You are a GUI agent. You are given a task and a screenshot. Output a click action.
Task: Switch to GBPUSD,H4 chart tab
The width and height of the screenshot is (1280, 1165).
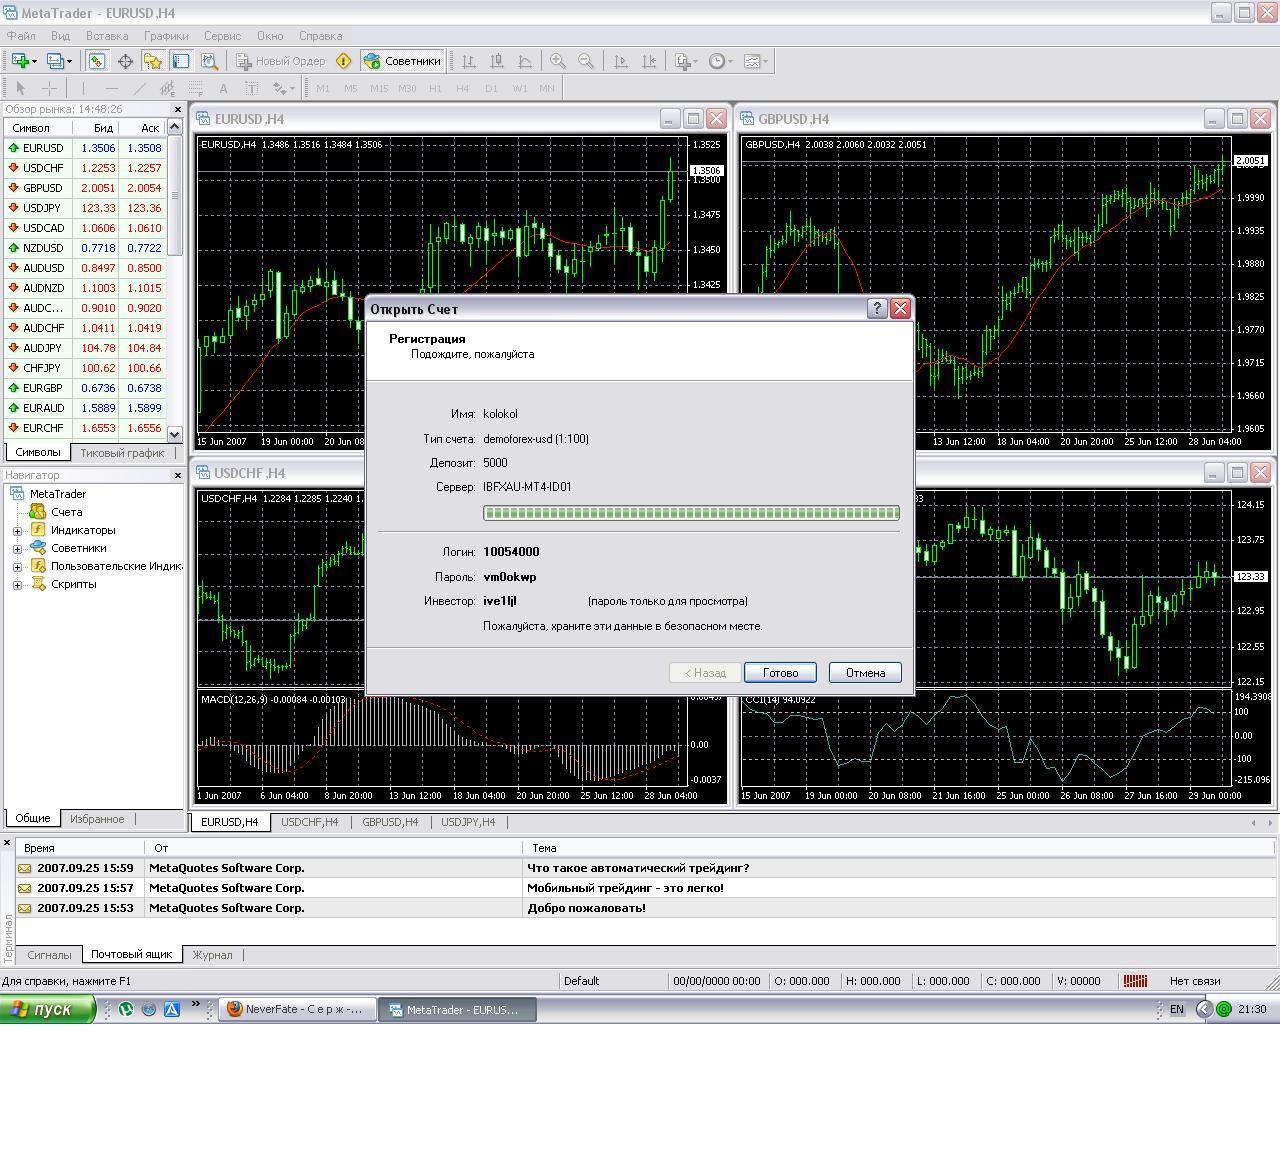pos(390,822)
